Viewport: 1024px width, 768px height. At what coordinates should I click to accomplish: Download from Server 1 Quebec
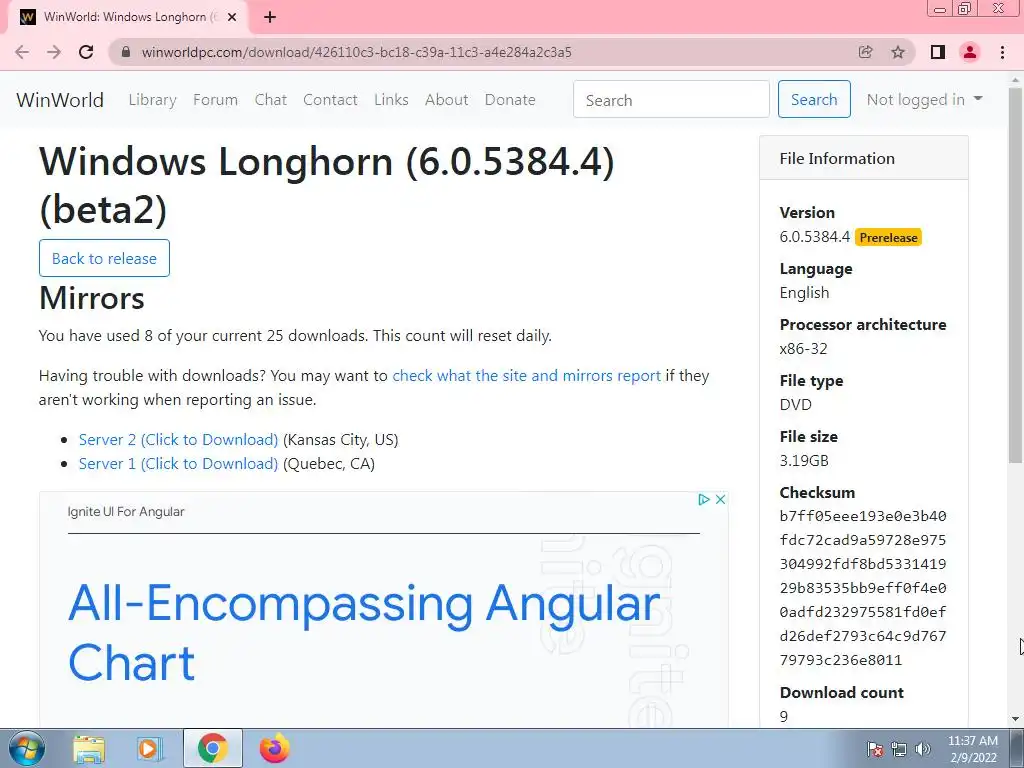178,464
